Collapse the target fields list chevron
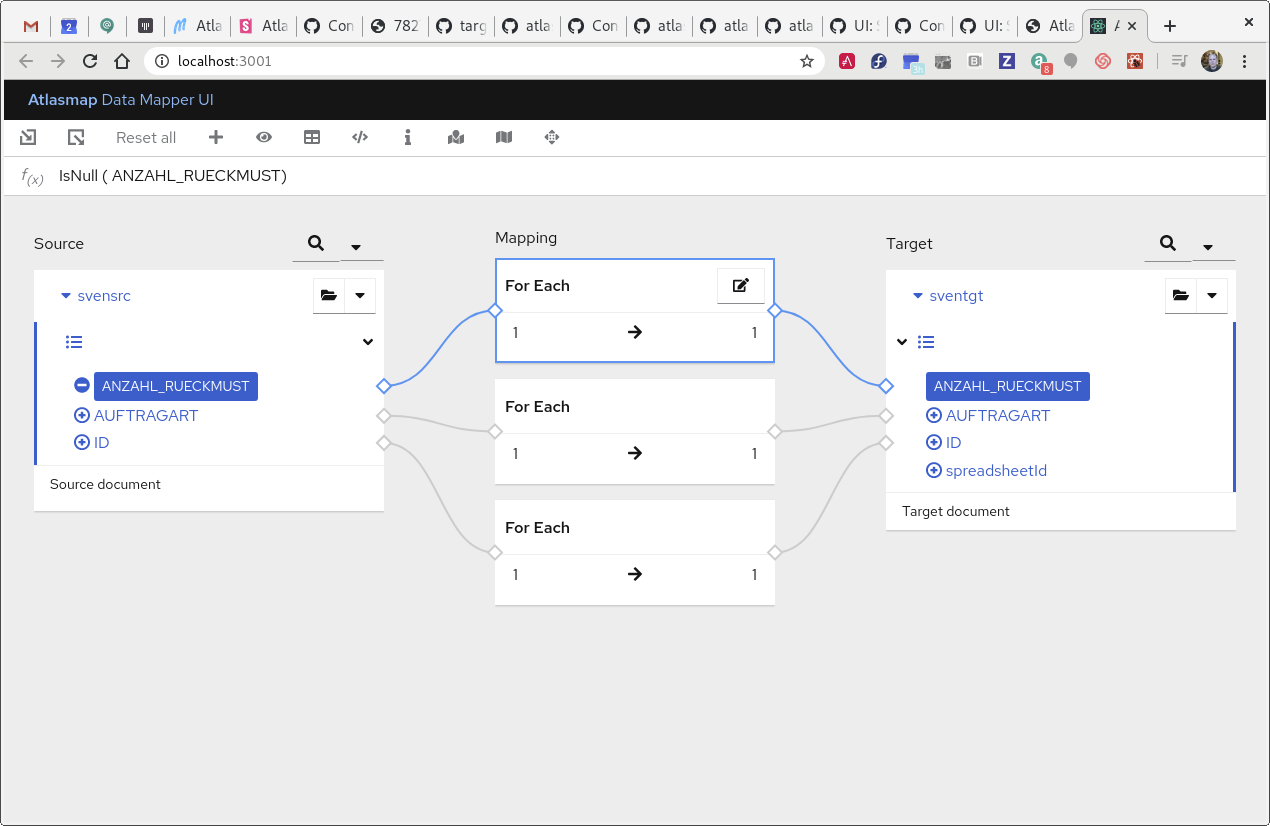Image resolution: width=1270 pixels, height=826 pixels. point(901,341)
